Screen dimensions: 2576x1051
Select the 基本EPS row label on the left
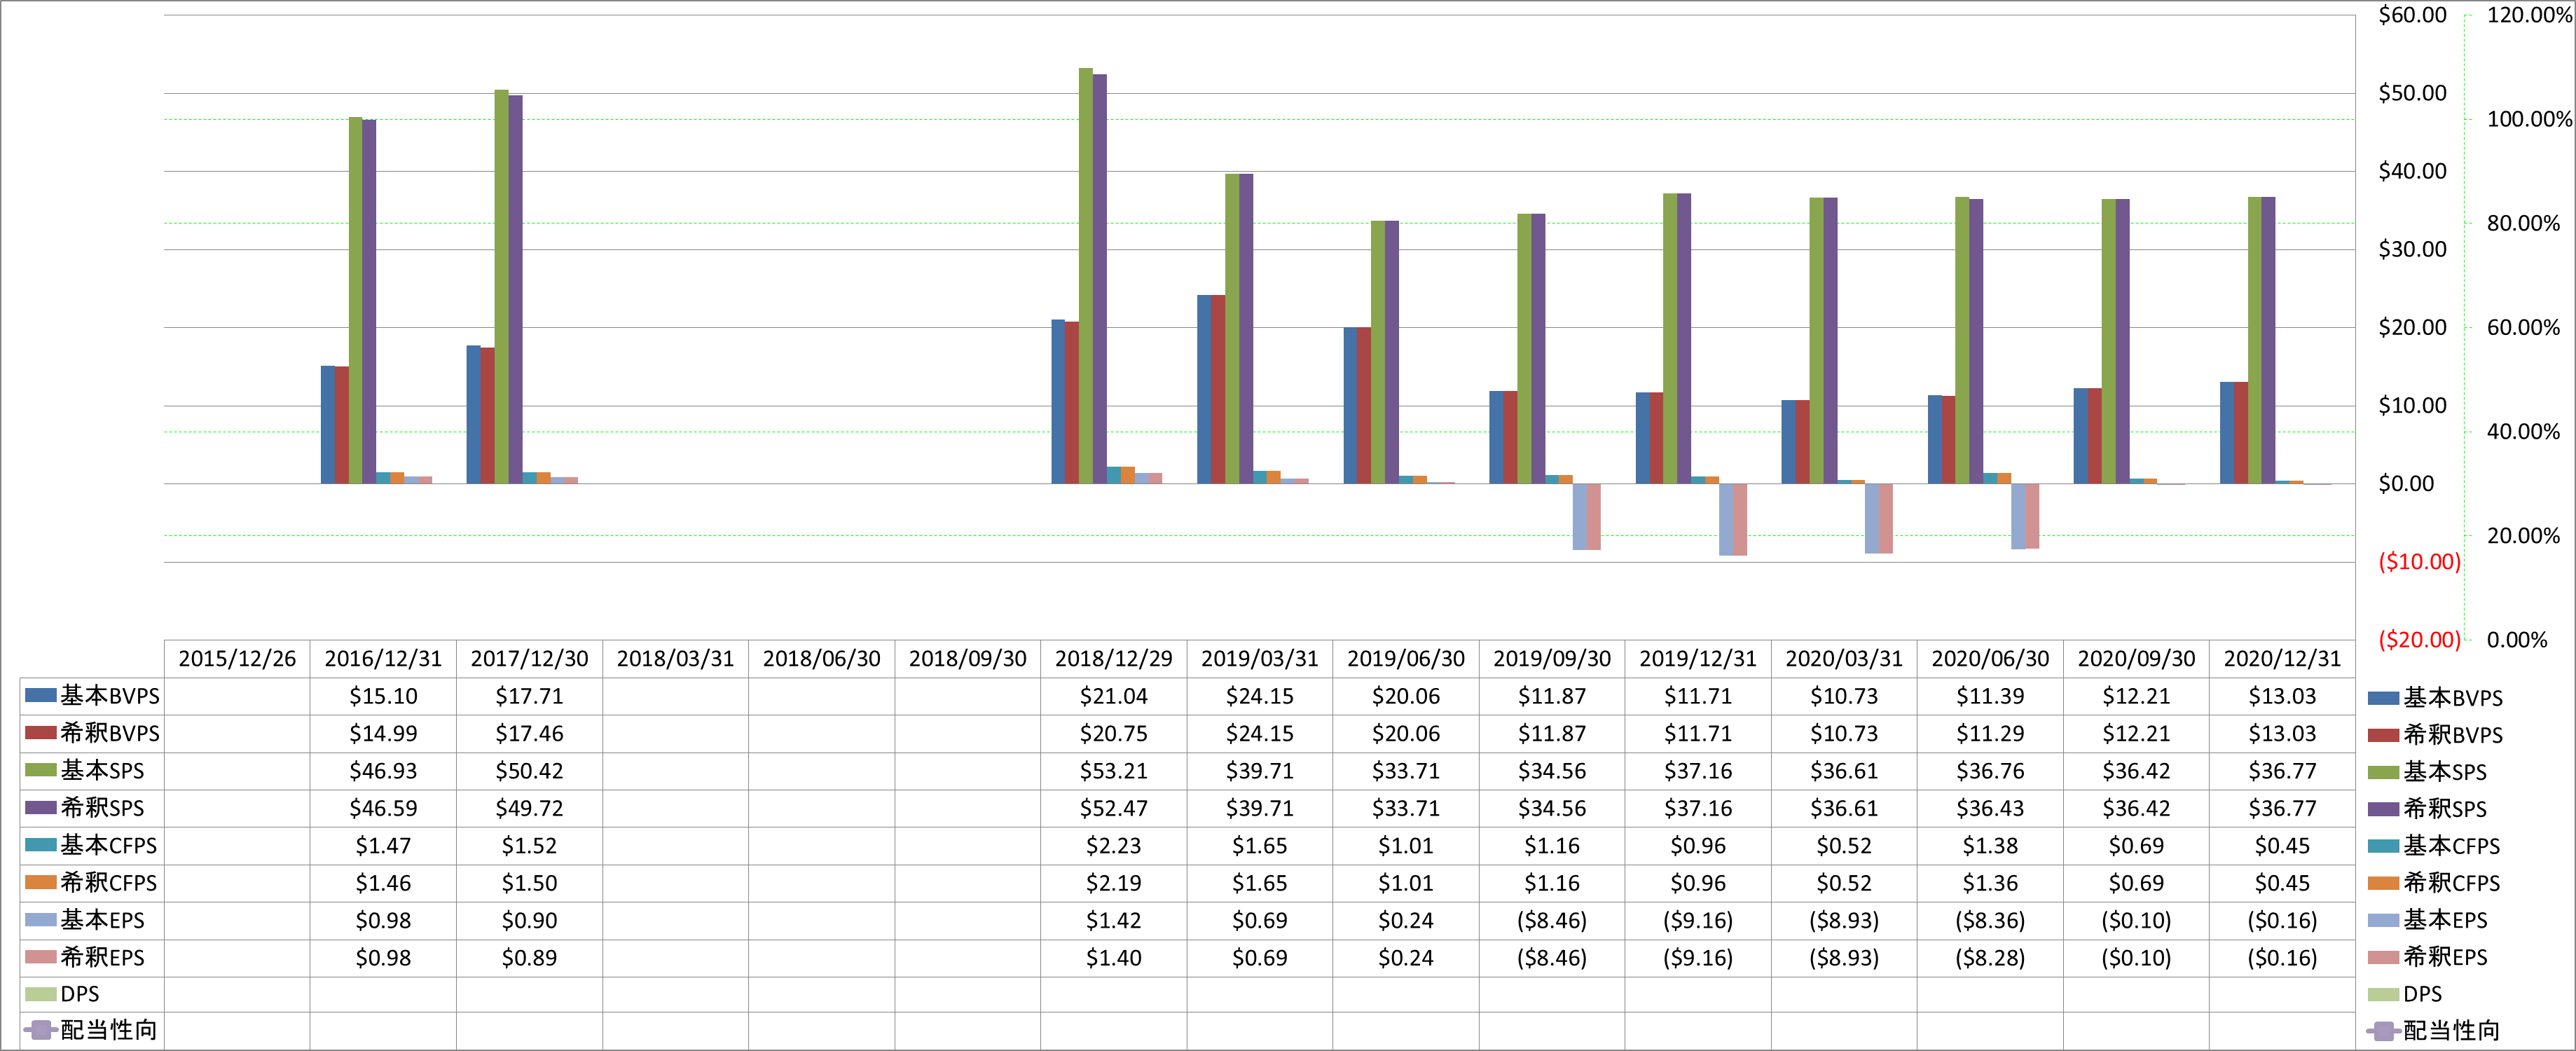[102, 919]
